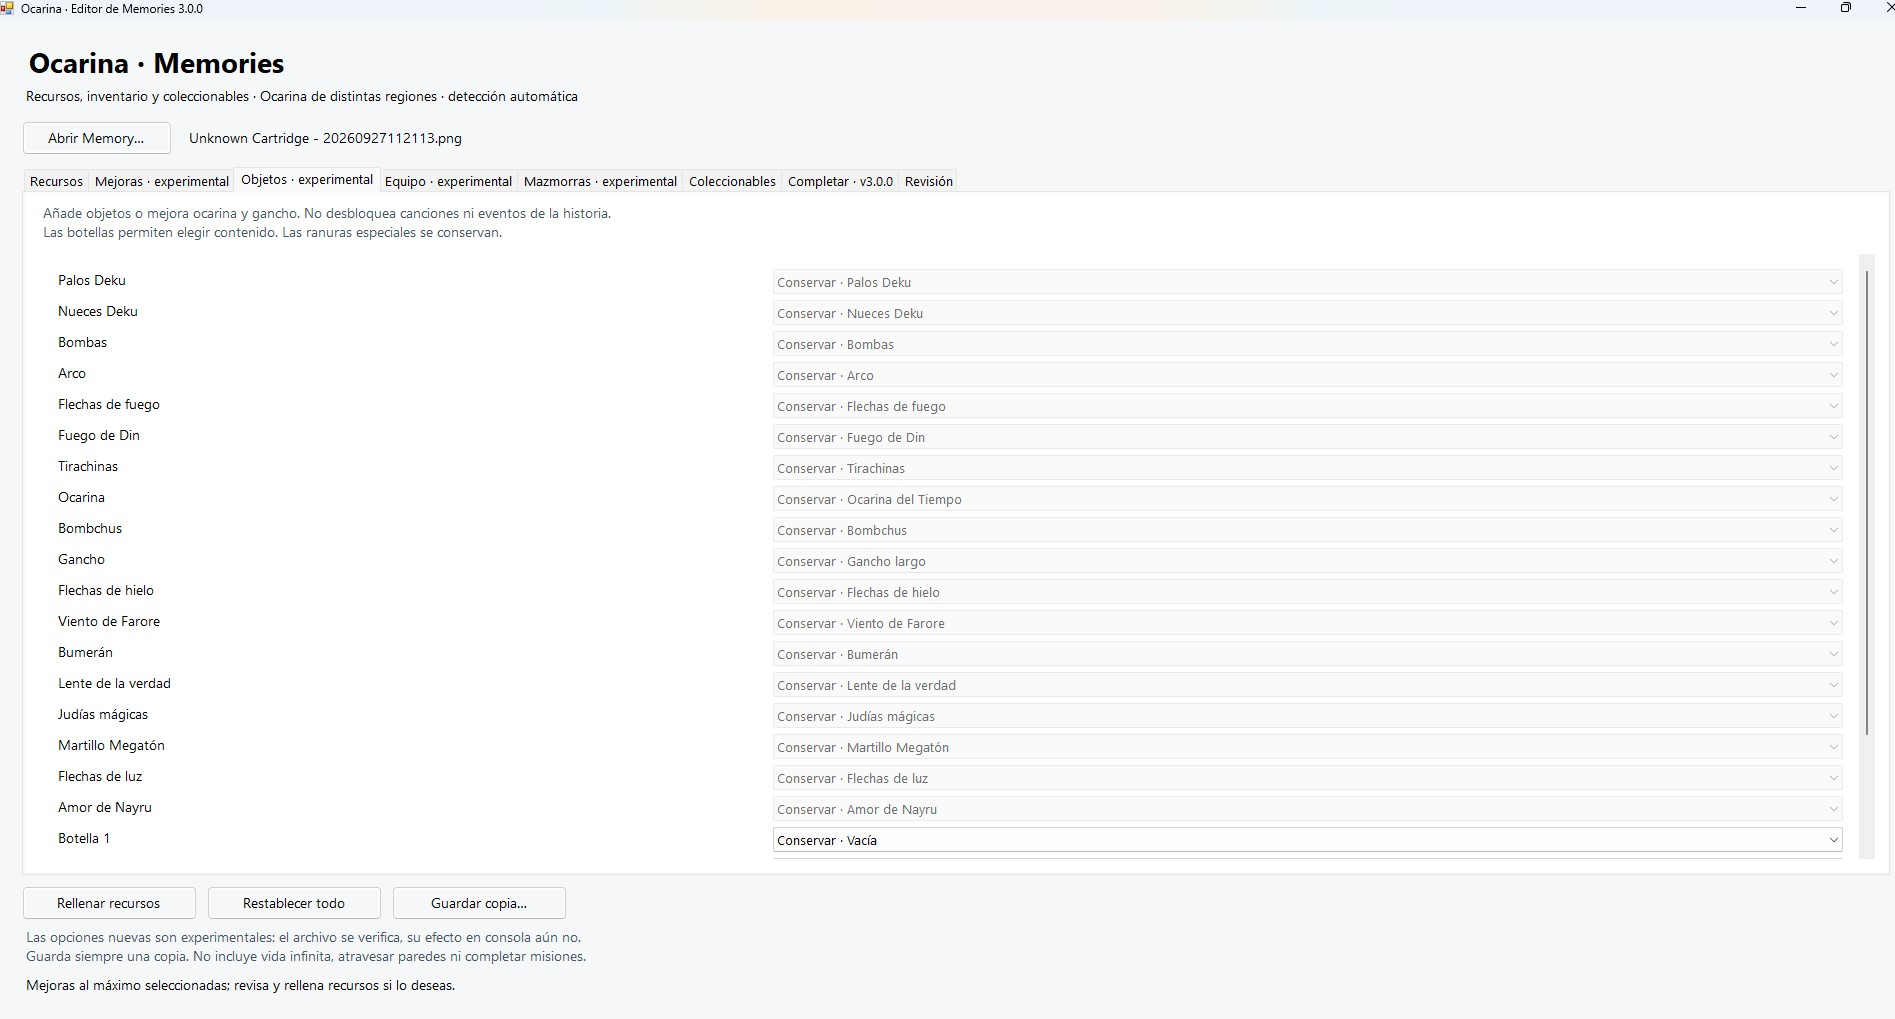Open the Palos Deku dropdown
The width and height of the screenshot is (1895, 1019).
click(x=1307, y=282)
